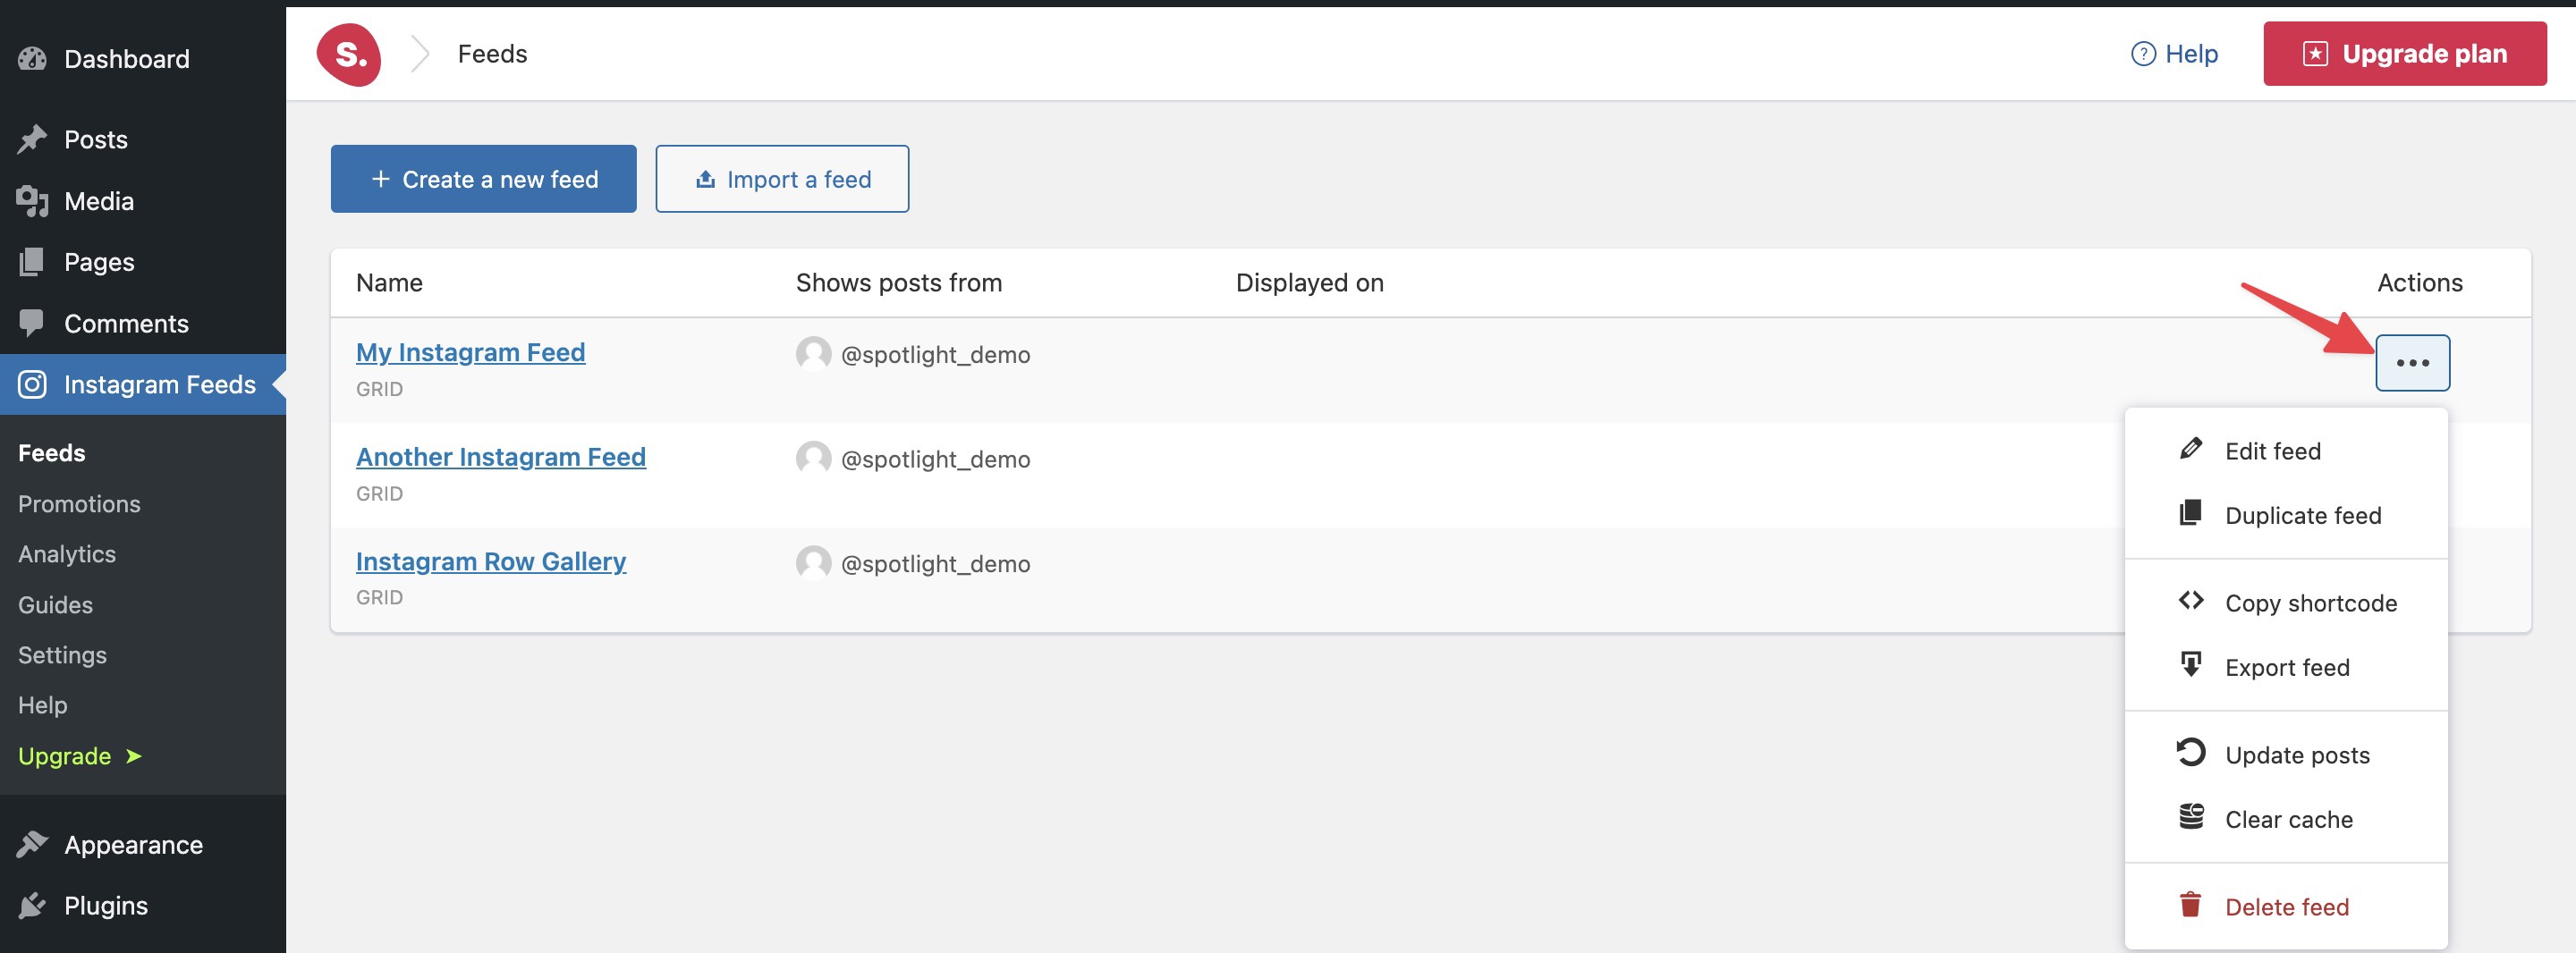Click avatar in My Instagram Feed row
Image resolution: width=2576 pixels, height=953 pixels.
(813, 354)
